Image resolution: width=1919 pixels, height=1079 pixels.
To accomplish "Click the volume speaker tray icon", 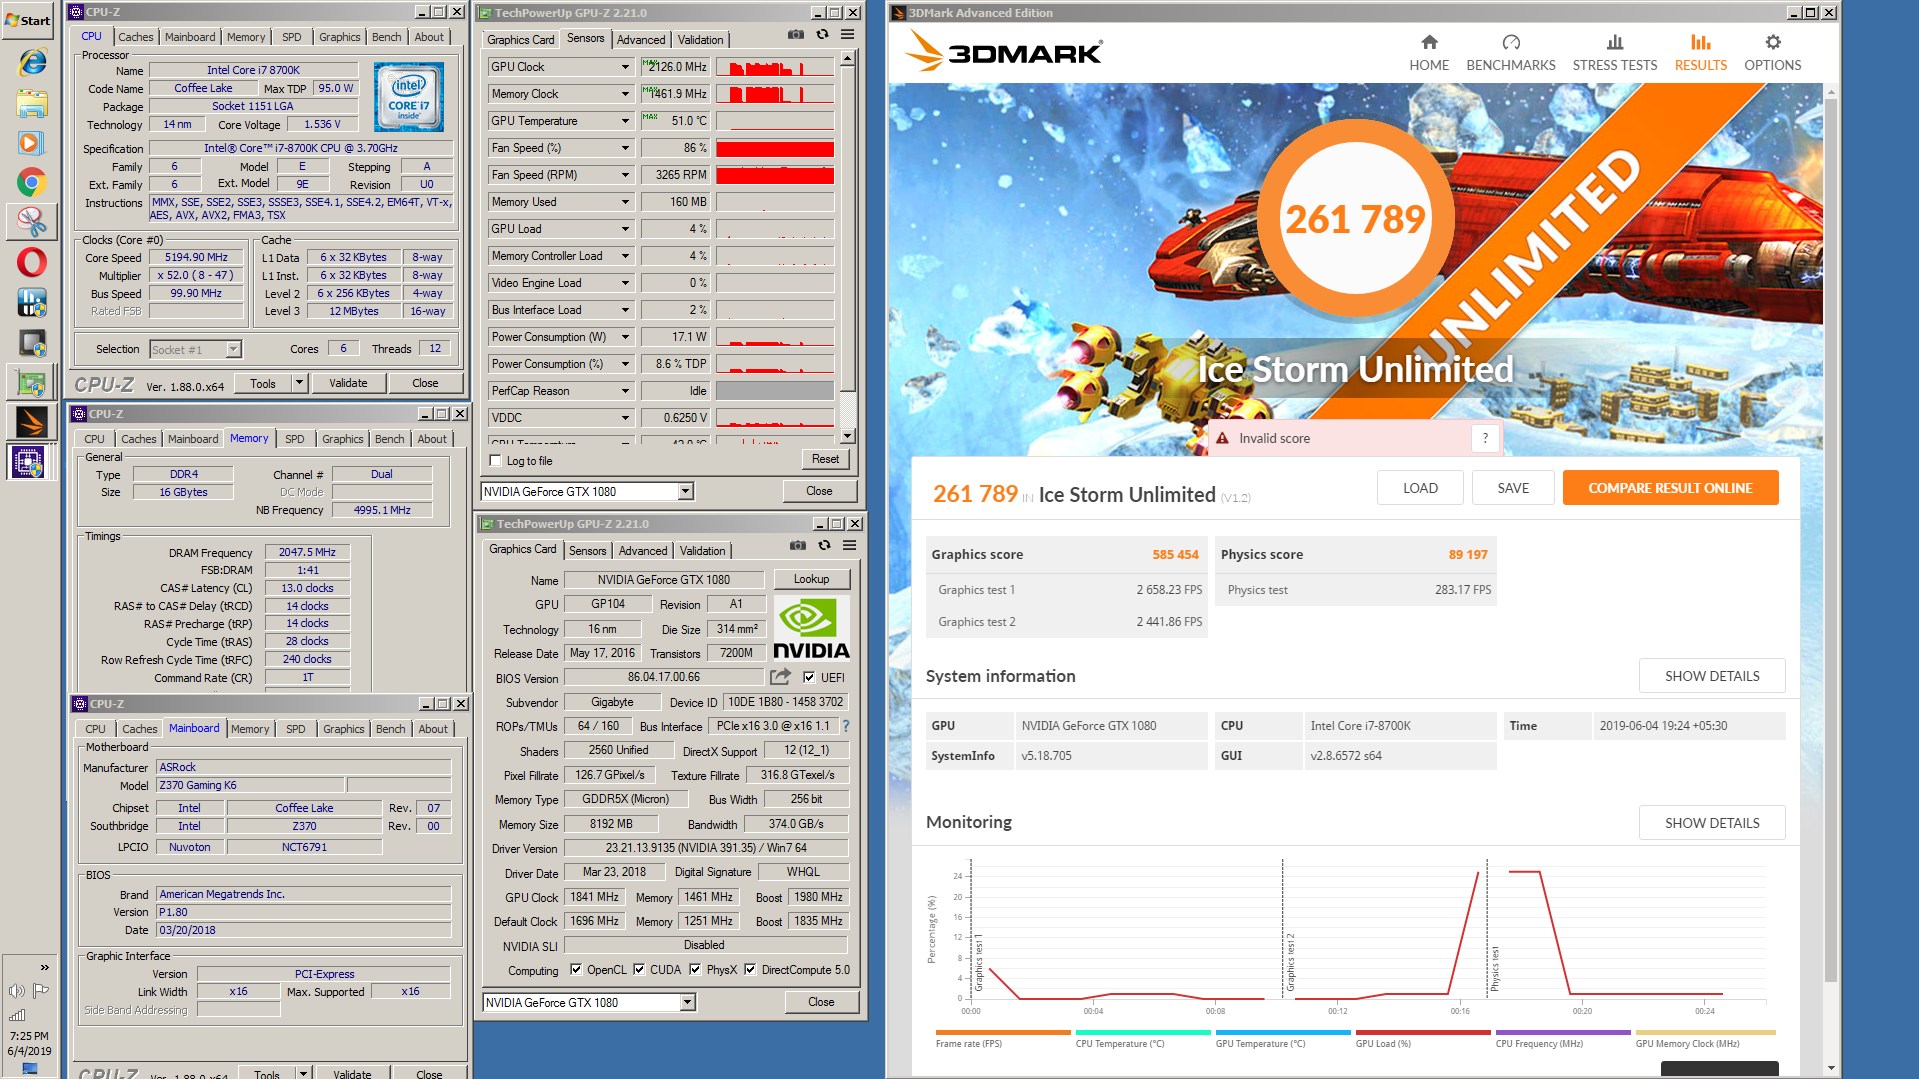I will (17, 991).
